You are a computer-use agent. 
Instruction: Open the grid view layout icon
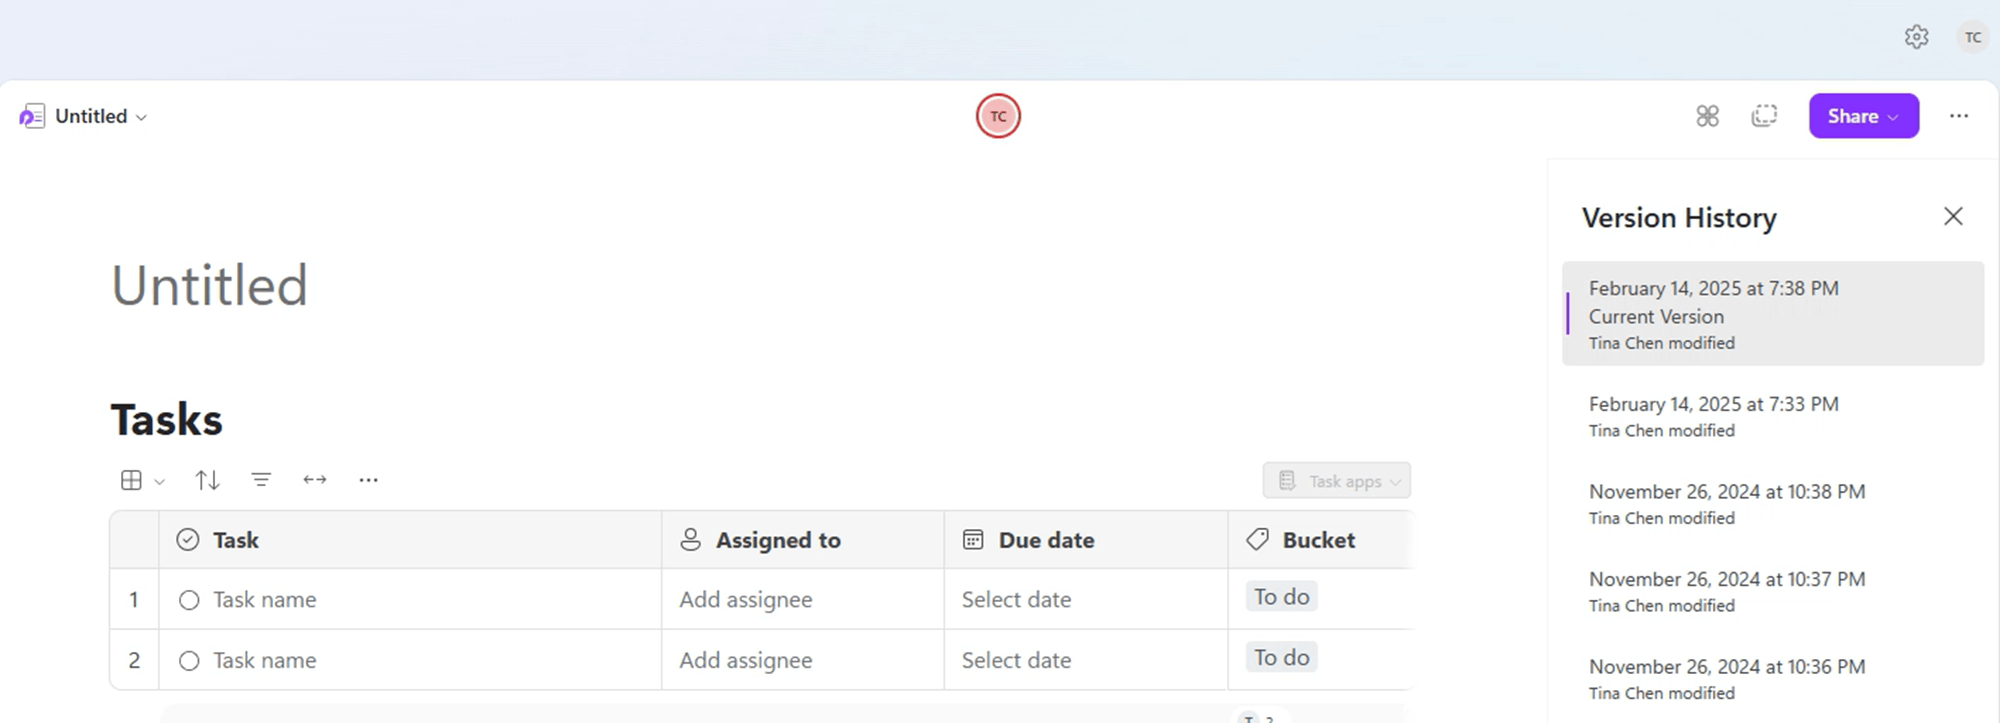(133, 479)
